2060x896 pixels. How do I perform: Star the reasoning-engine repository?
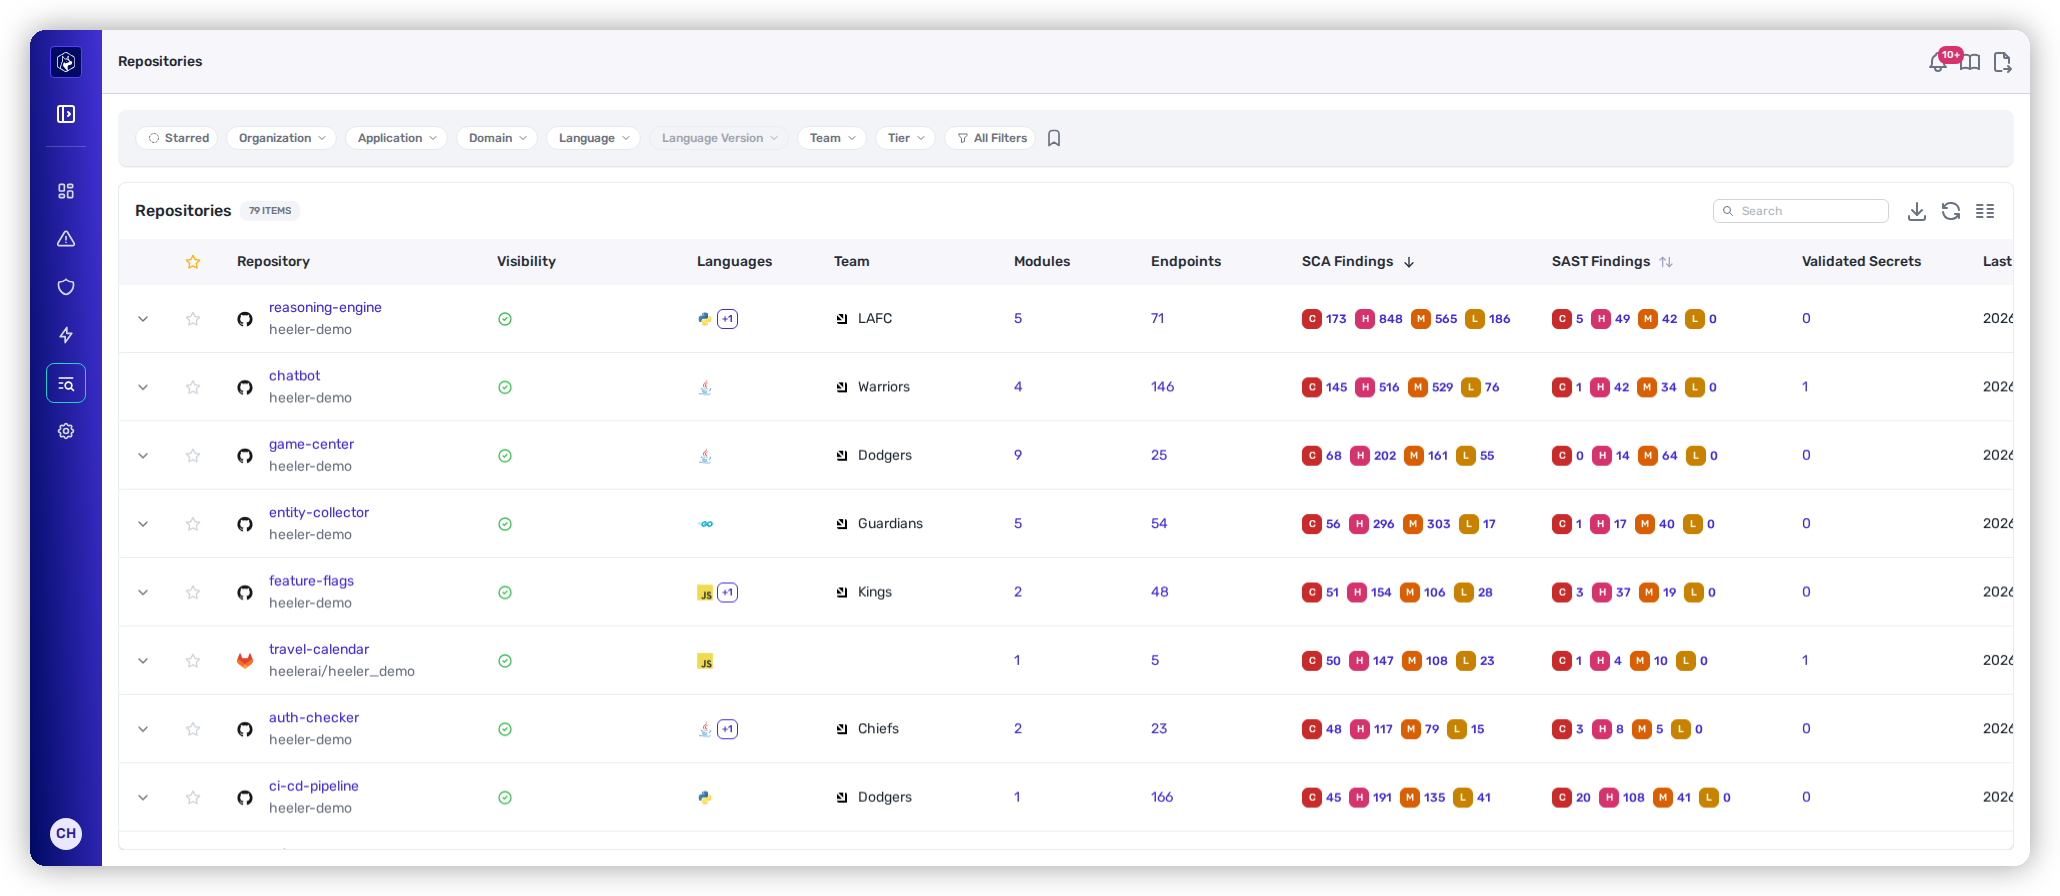(x=193, y=319)
